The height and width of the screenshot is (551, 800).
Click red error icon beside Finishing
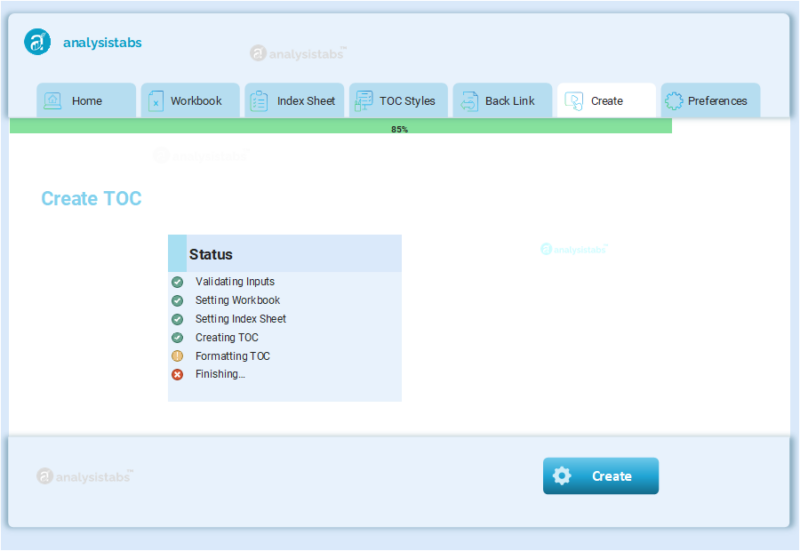(177, 374)
